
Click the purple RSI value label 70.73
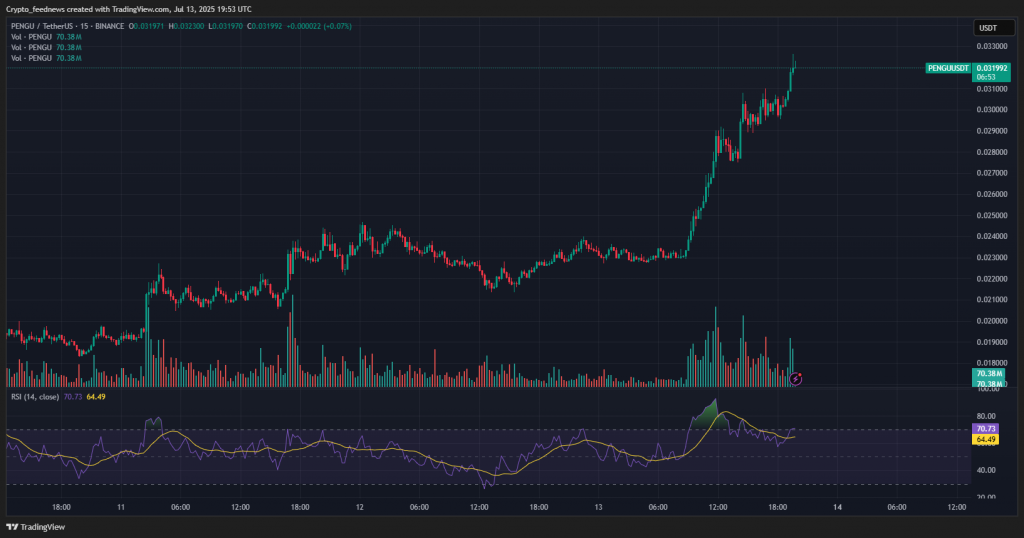985,428
